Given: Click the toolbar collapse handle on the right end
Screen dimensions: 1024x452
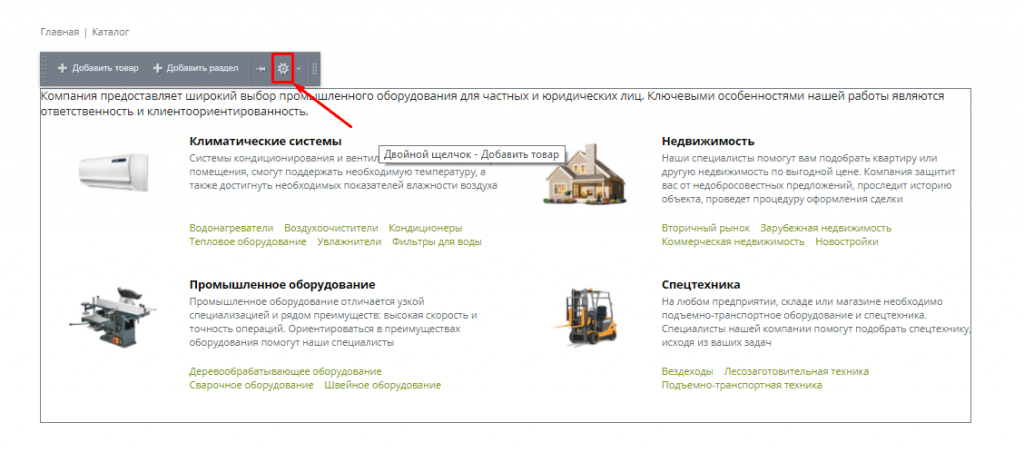Looking at the screenshot, I should tap(315, 68).
